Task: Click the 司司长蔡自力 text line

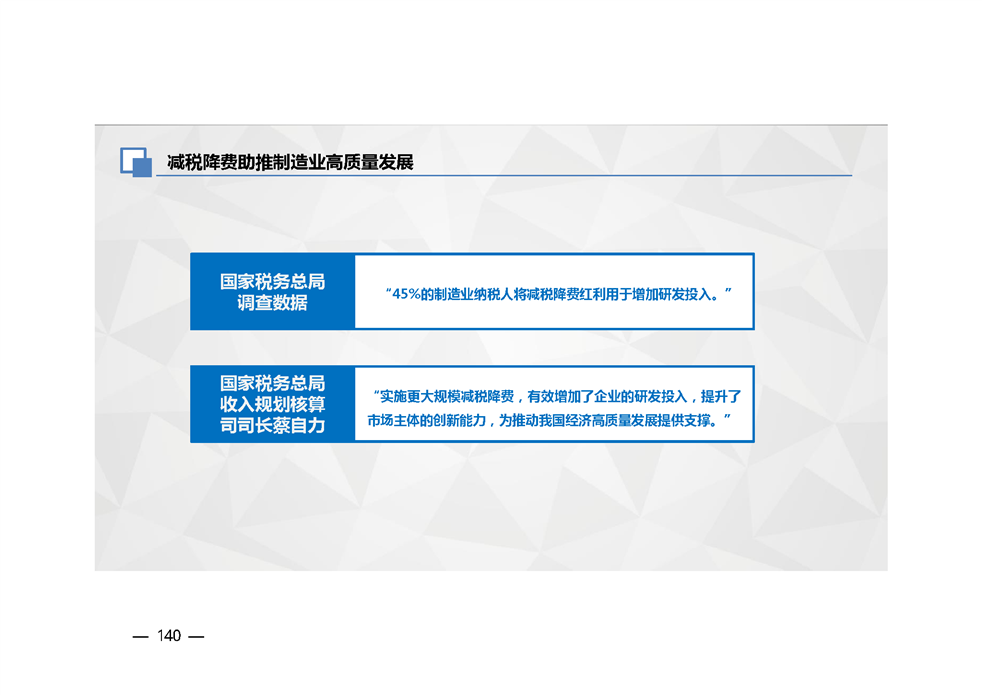Action: tap(272, 426)
